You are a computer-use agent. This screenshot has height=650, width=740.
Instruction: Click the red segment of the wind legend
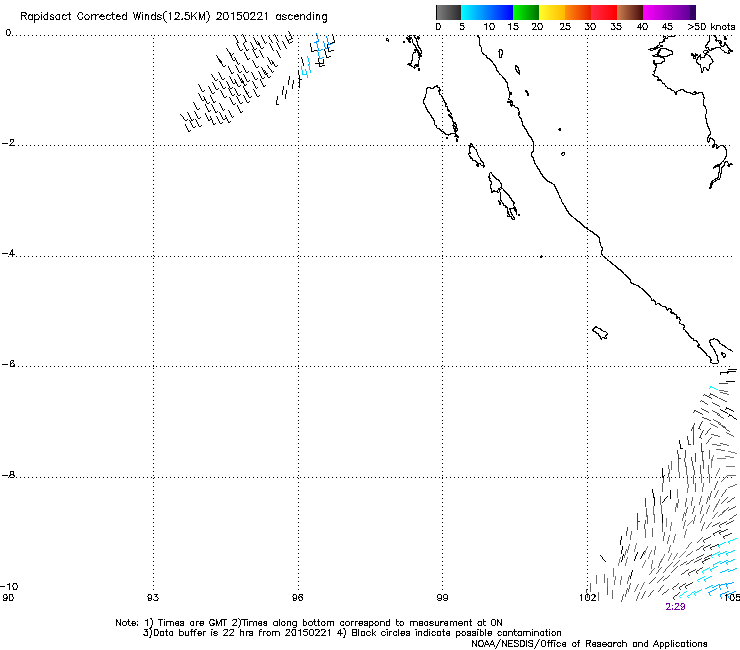coord(604,12)
